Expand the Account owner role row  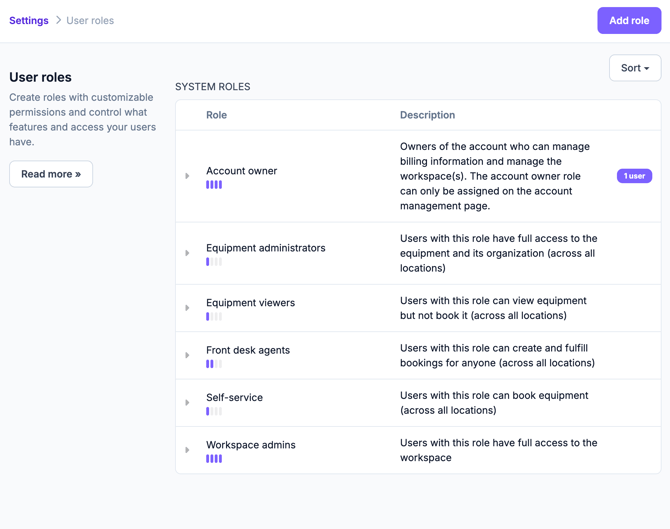pyautogui.click(x=187, y=177)
